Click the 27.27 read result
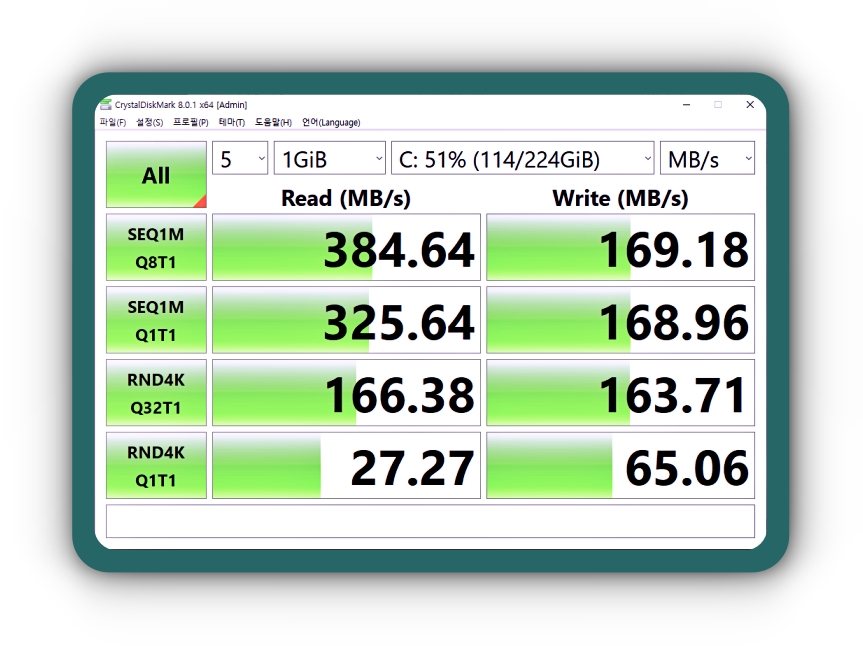This screenshot has width=863, height=646. [346, 466]
